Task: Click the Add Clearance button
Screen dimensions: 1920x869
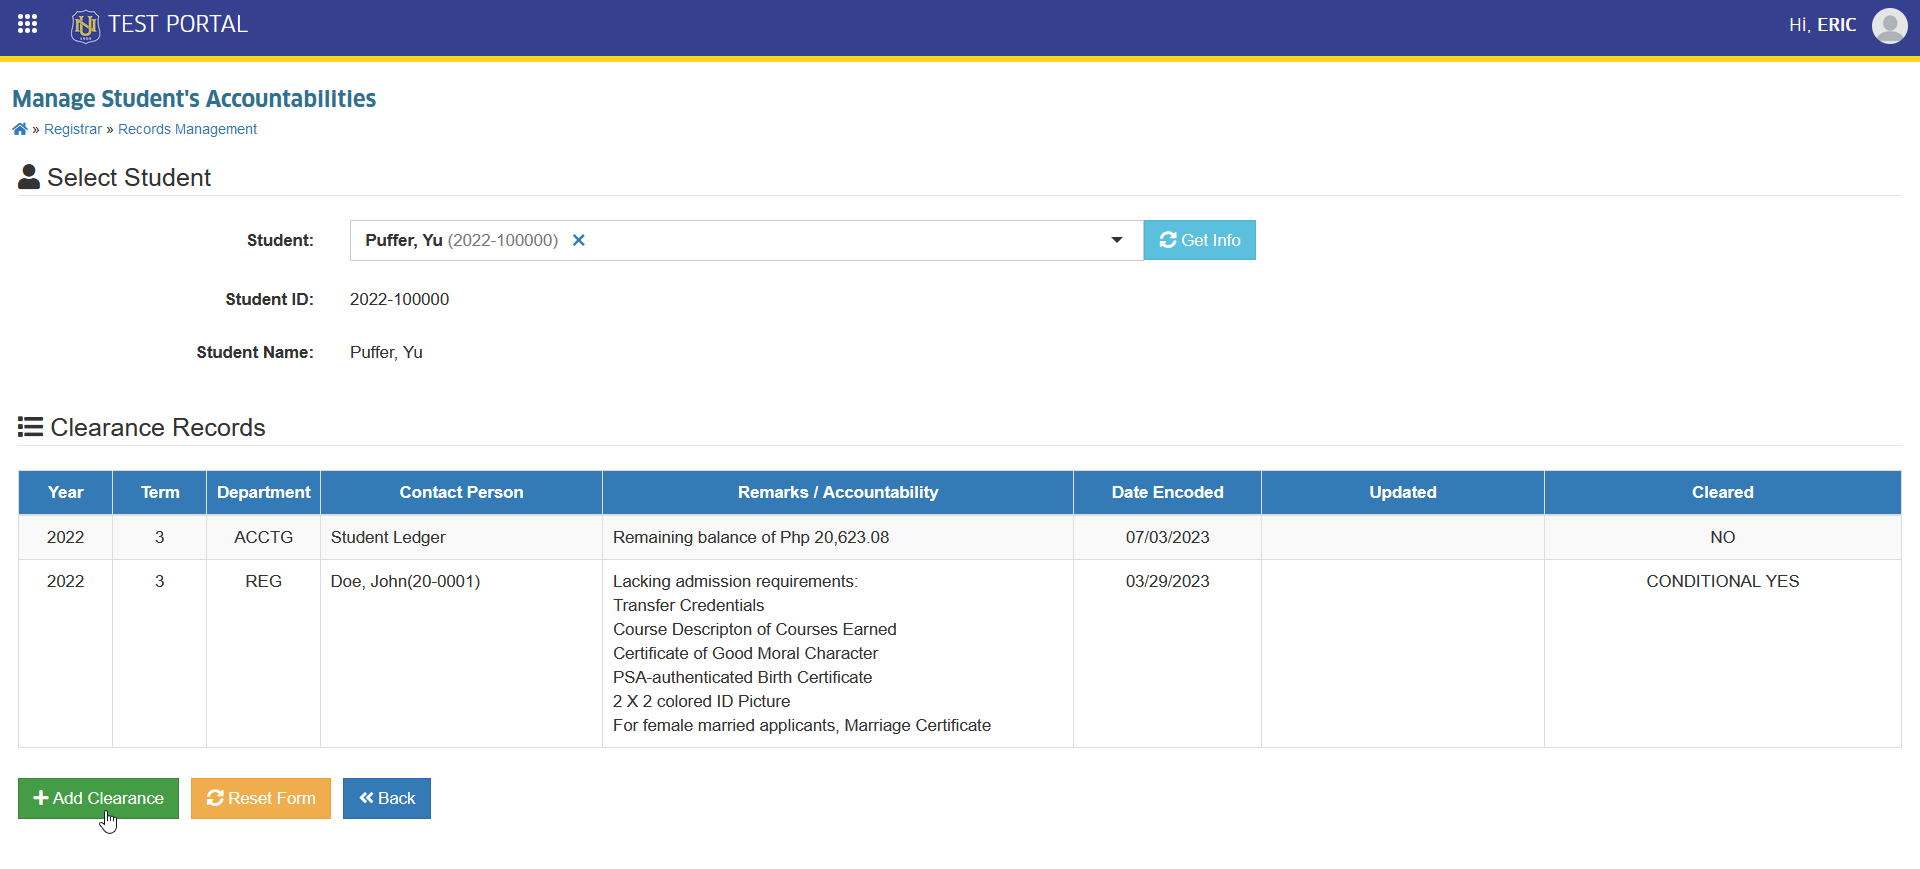Action: point(98,798)
